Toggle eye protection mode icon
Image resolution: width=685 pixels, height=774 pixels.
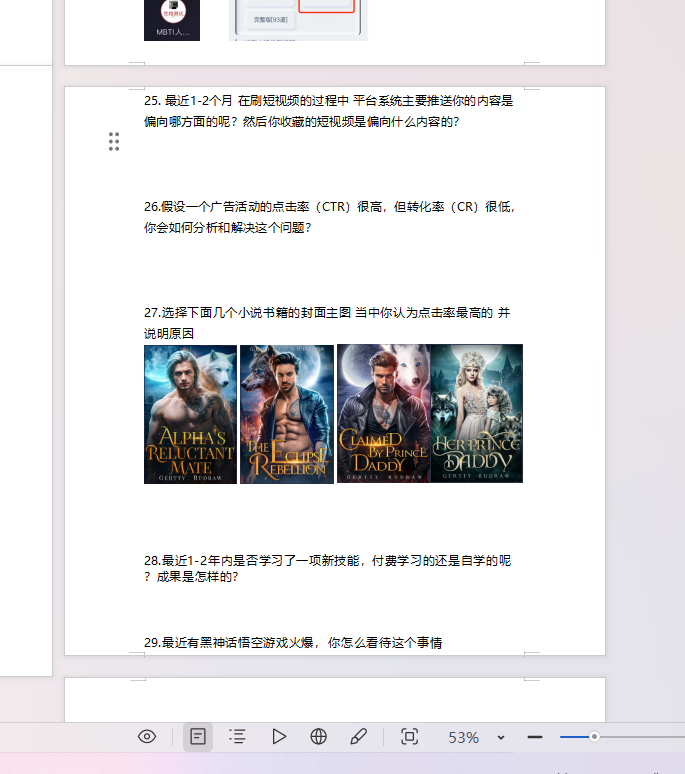[x=147, y=737]
